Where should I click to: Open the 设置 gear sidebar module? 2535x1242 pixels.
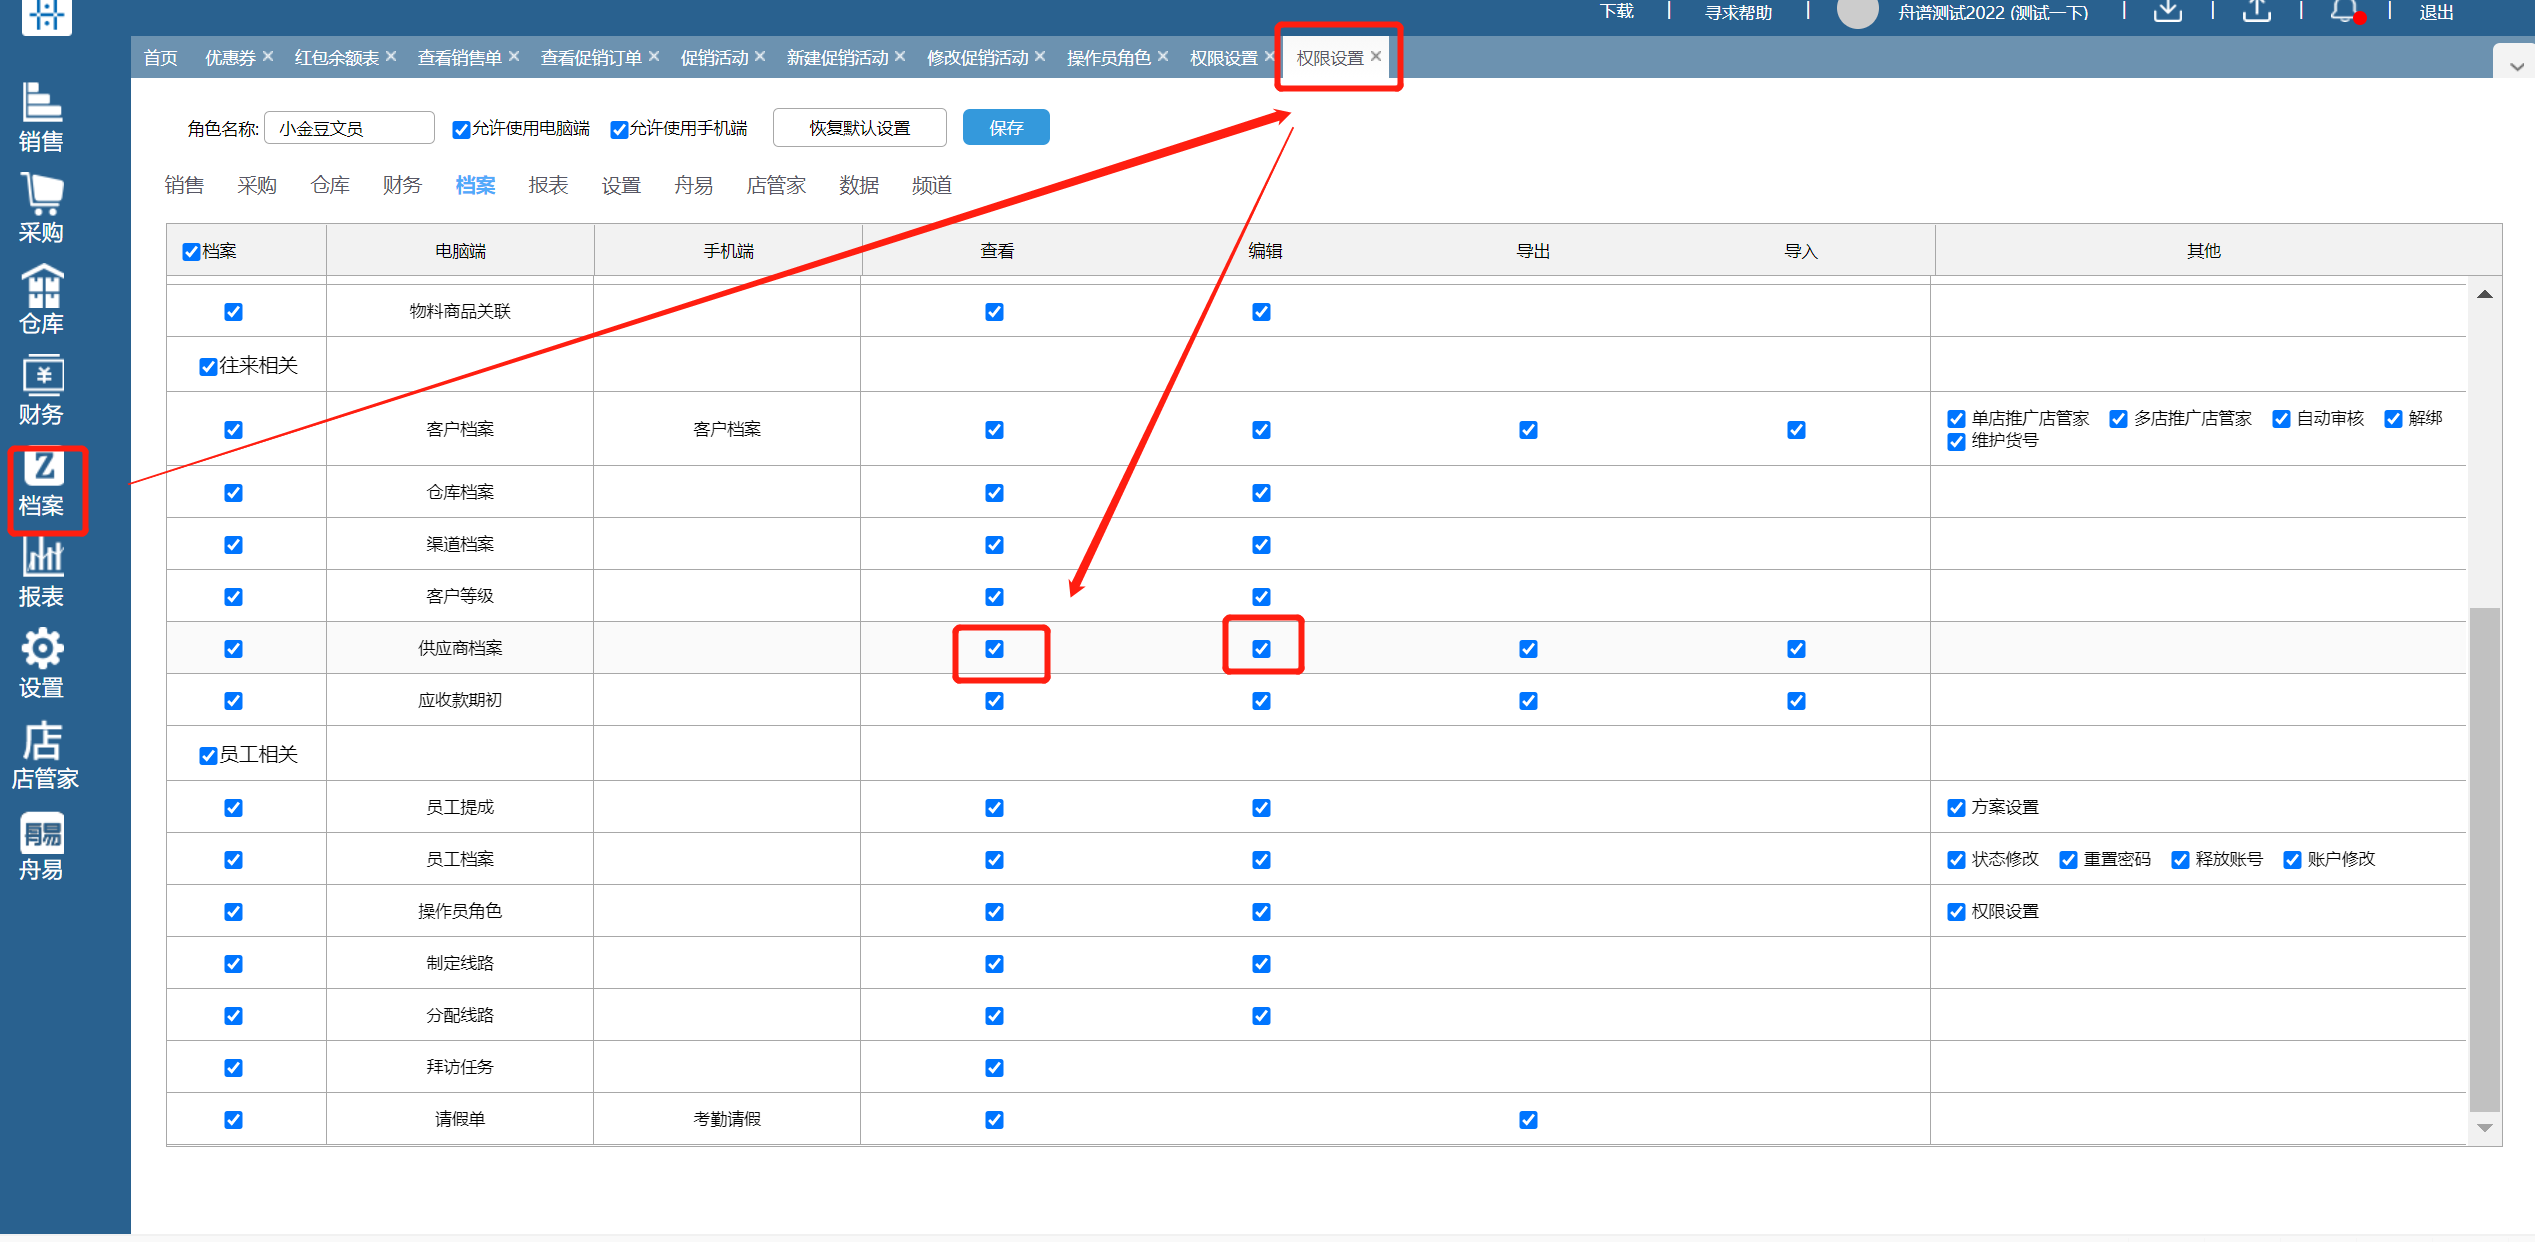(41, 663)
